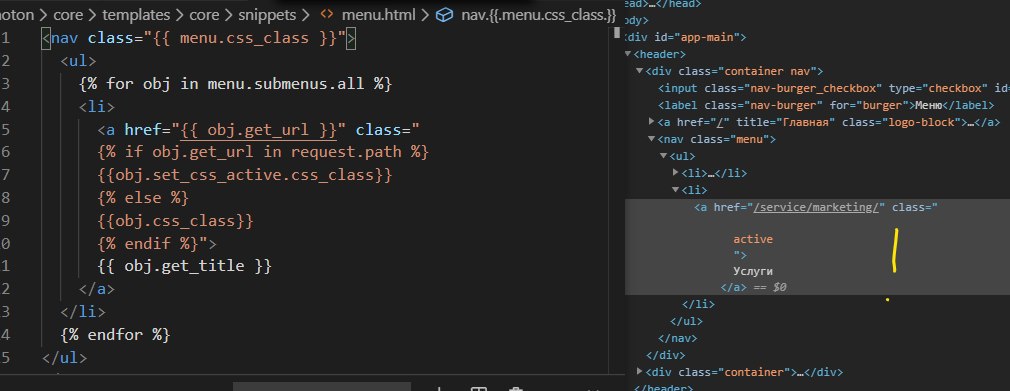The height and width of the screenshot is (391, 1010).
Task: Click the closing </ul> in DevTools tree
Action: click(687, 321)
